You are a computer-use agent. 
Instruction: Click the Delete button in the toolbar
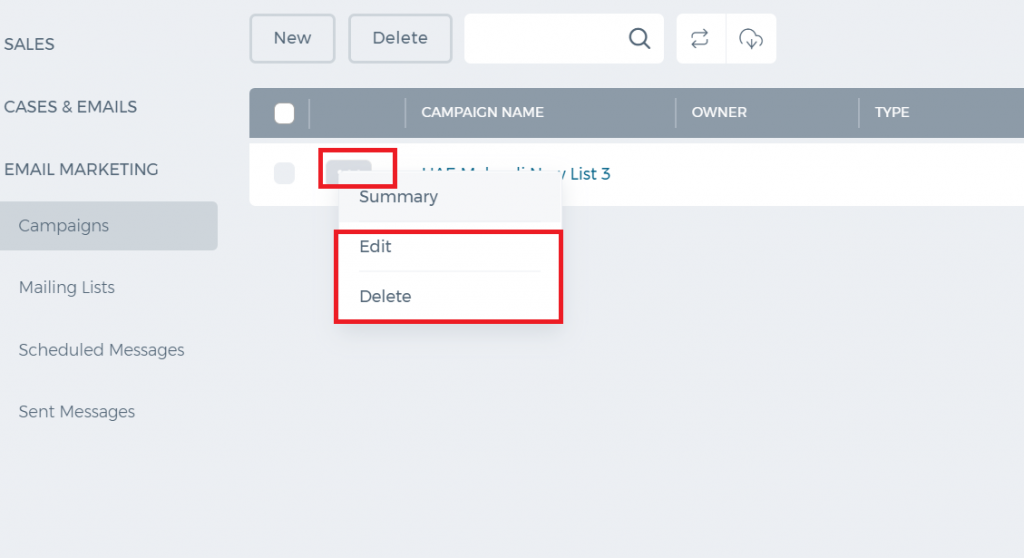(400, 39)
